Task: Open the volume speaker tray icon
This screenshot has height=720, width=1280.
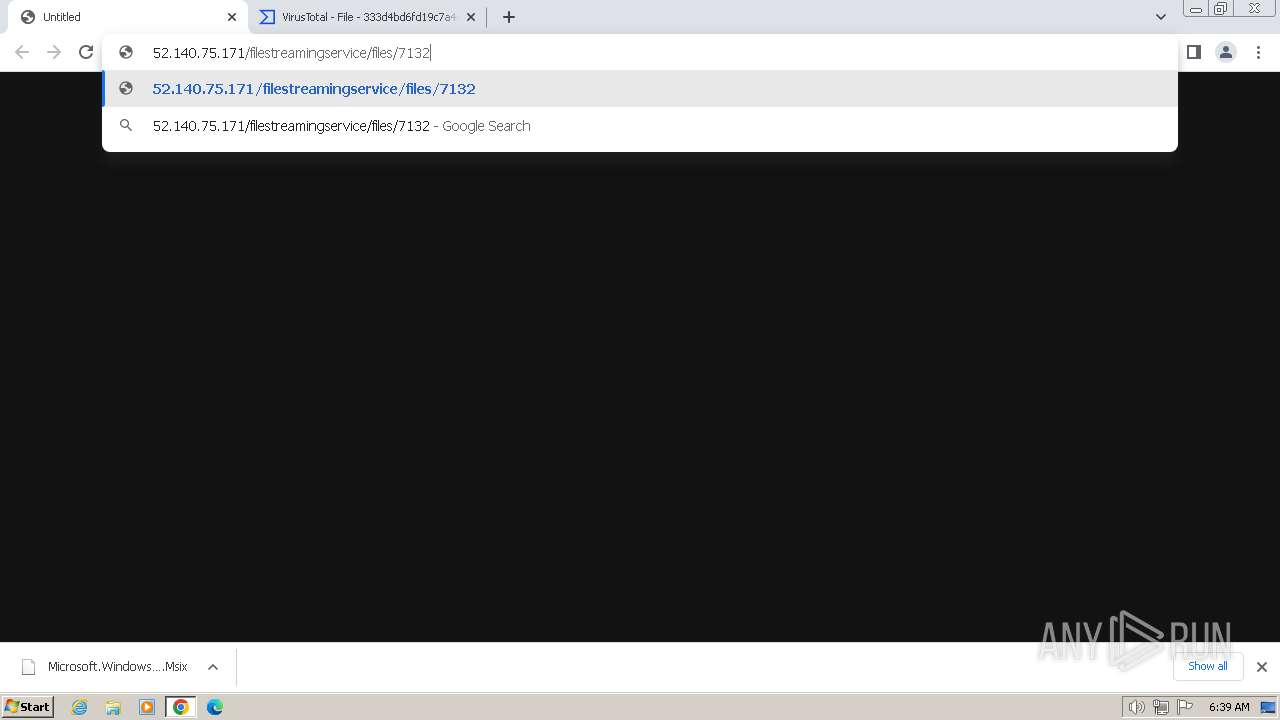Action: 1136,707
